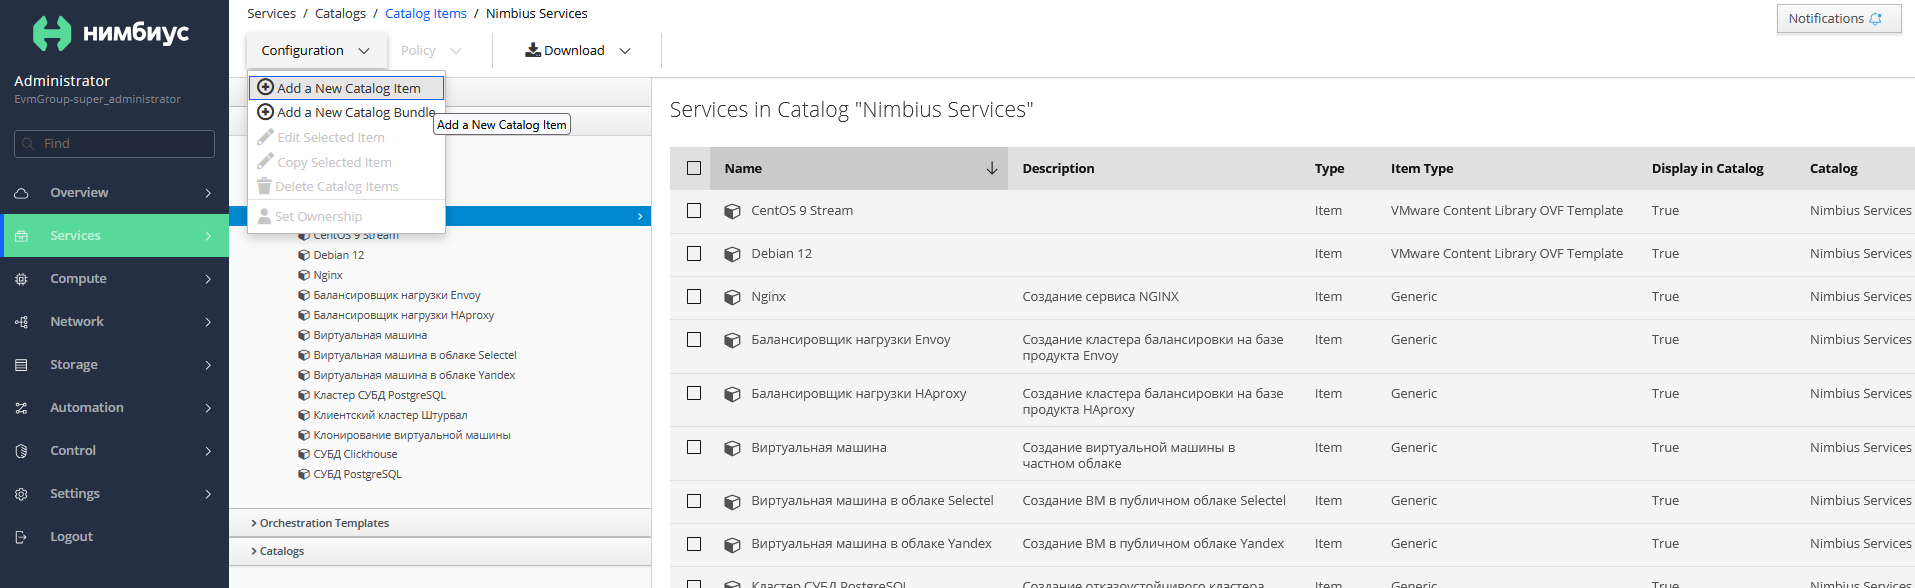Click cube icon of Балансировщик нагрузки HAproxy table row

732,394
